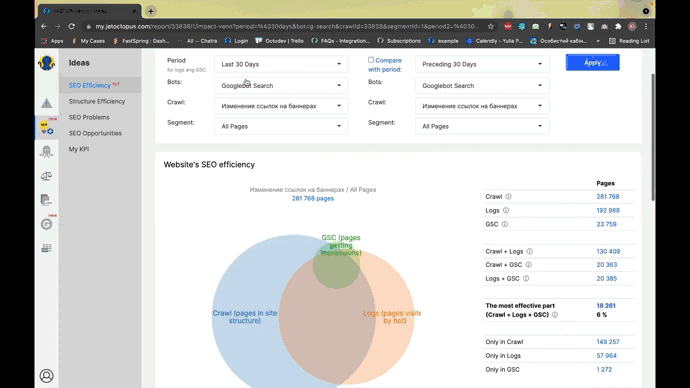Open the Ideas sidebar icon with gear
Screen dimensions: 690x388
46,128
